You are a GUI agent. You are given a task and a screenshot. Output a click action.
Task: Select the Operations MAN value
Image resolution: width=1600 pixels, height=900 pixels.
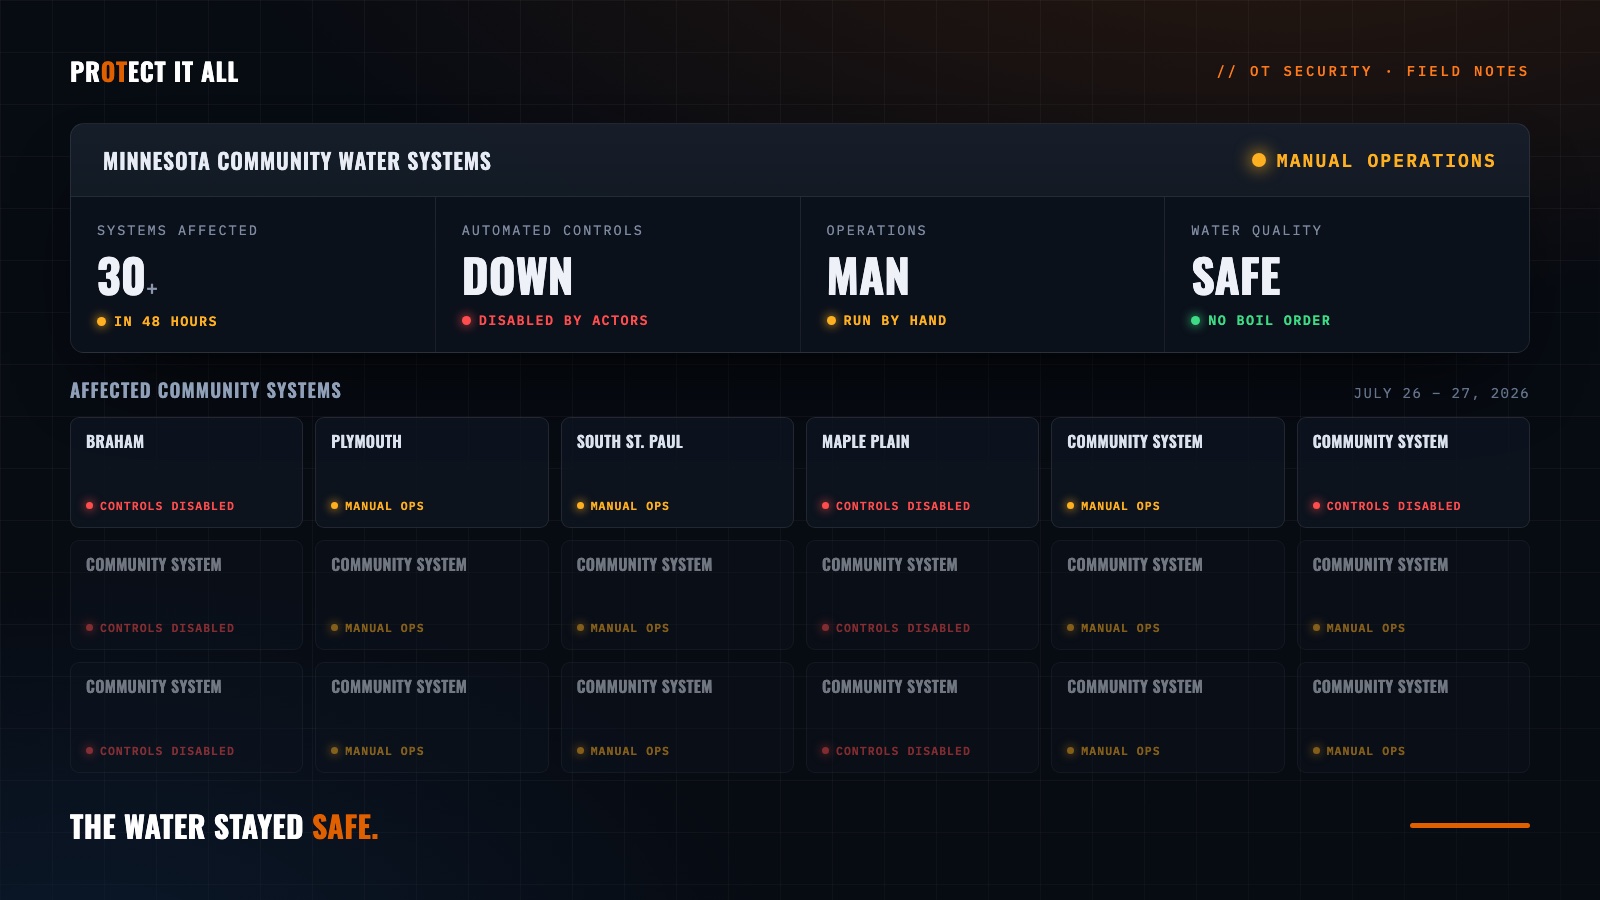click(868, 277)
